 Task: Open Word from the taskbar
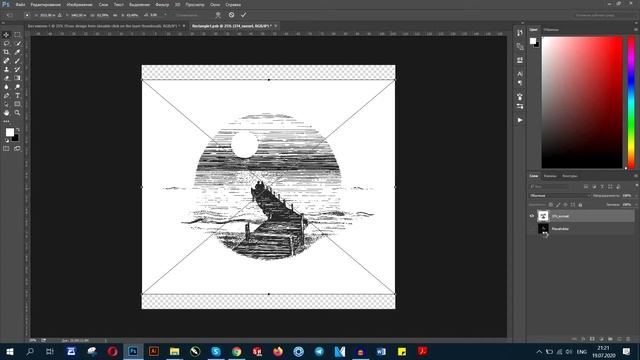pyautogui.click(x=381, y=351)
